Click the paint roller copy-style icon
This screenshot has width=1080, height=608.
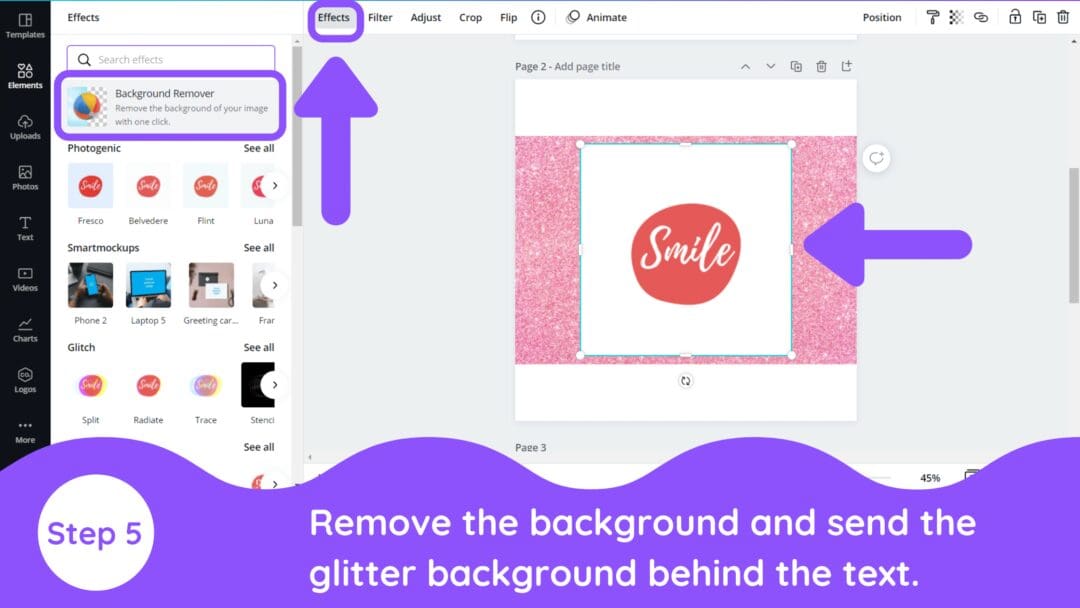(932, 17)
